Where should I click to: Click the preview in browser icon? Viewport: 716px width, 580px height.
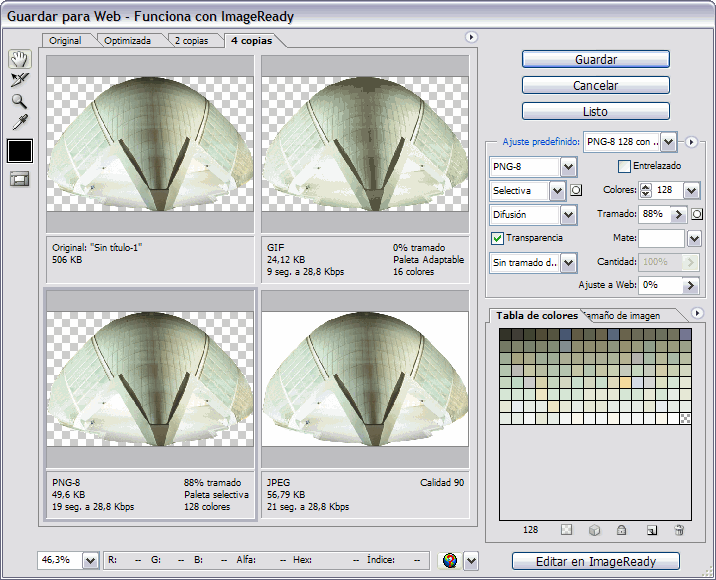click(x=450, y=561)
